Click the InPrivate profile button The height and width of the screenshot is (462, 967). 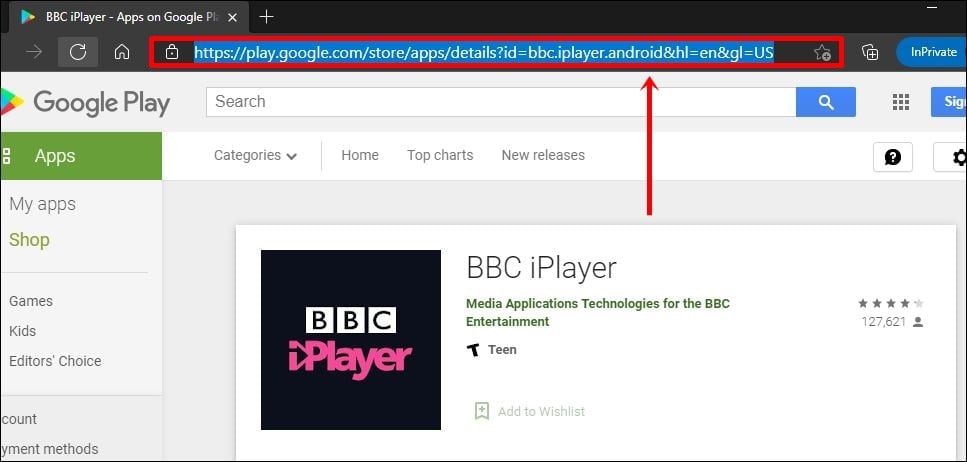coord(931,52)
